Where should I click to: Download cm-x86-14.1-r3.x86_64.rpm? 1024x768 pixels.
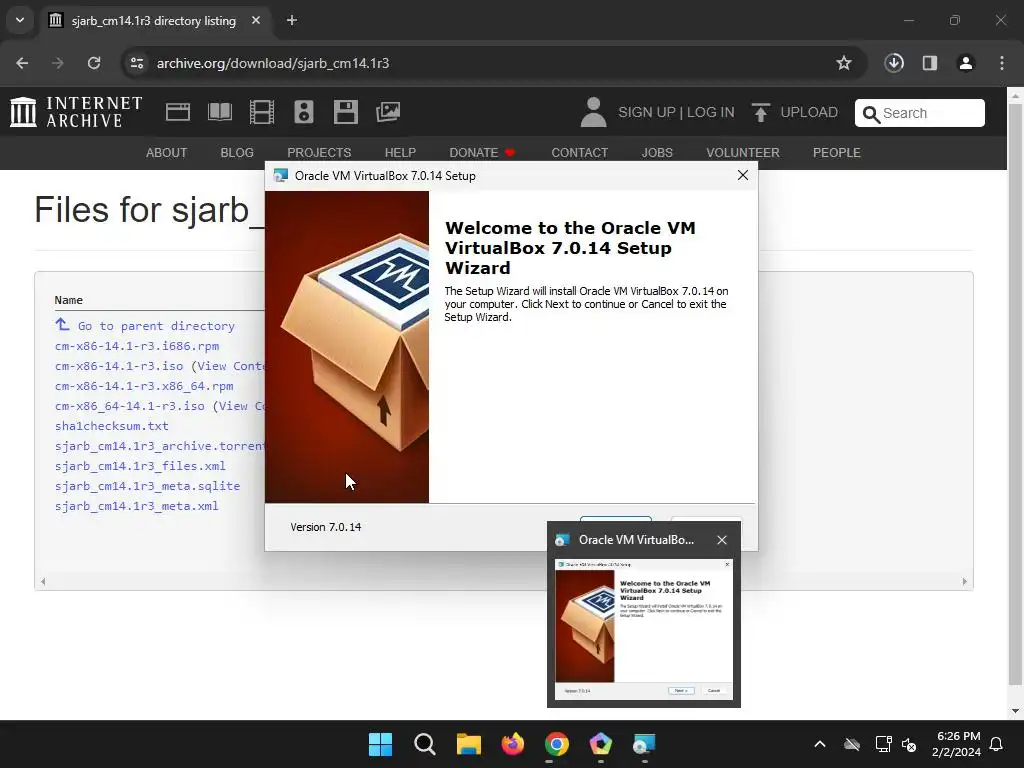pyautogui.click(x=144, y=386)
